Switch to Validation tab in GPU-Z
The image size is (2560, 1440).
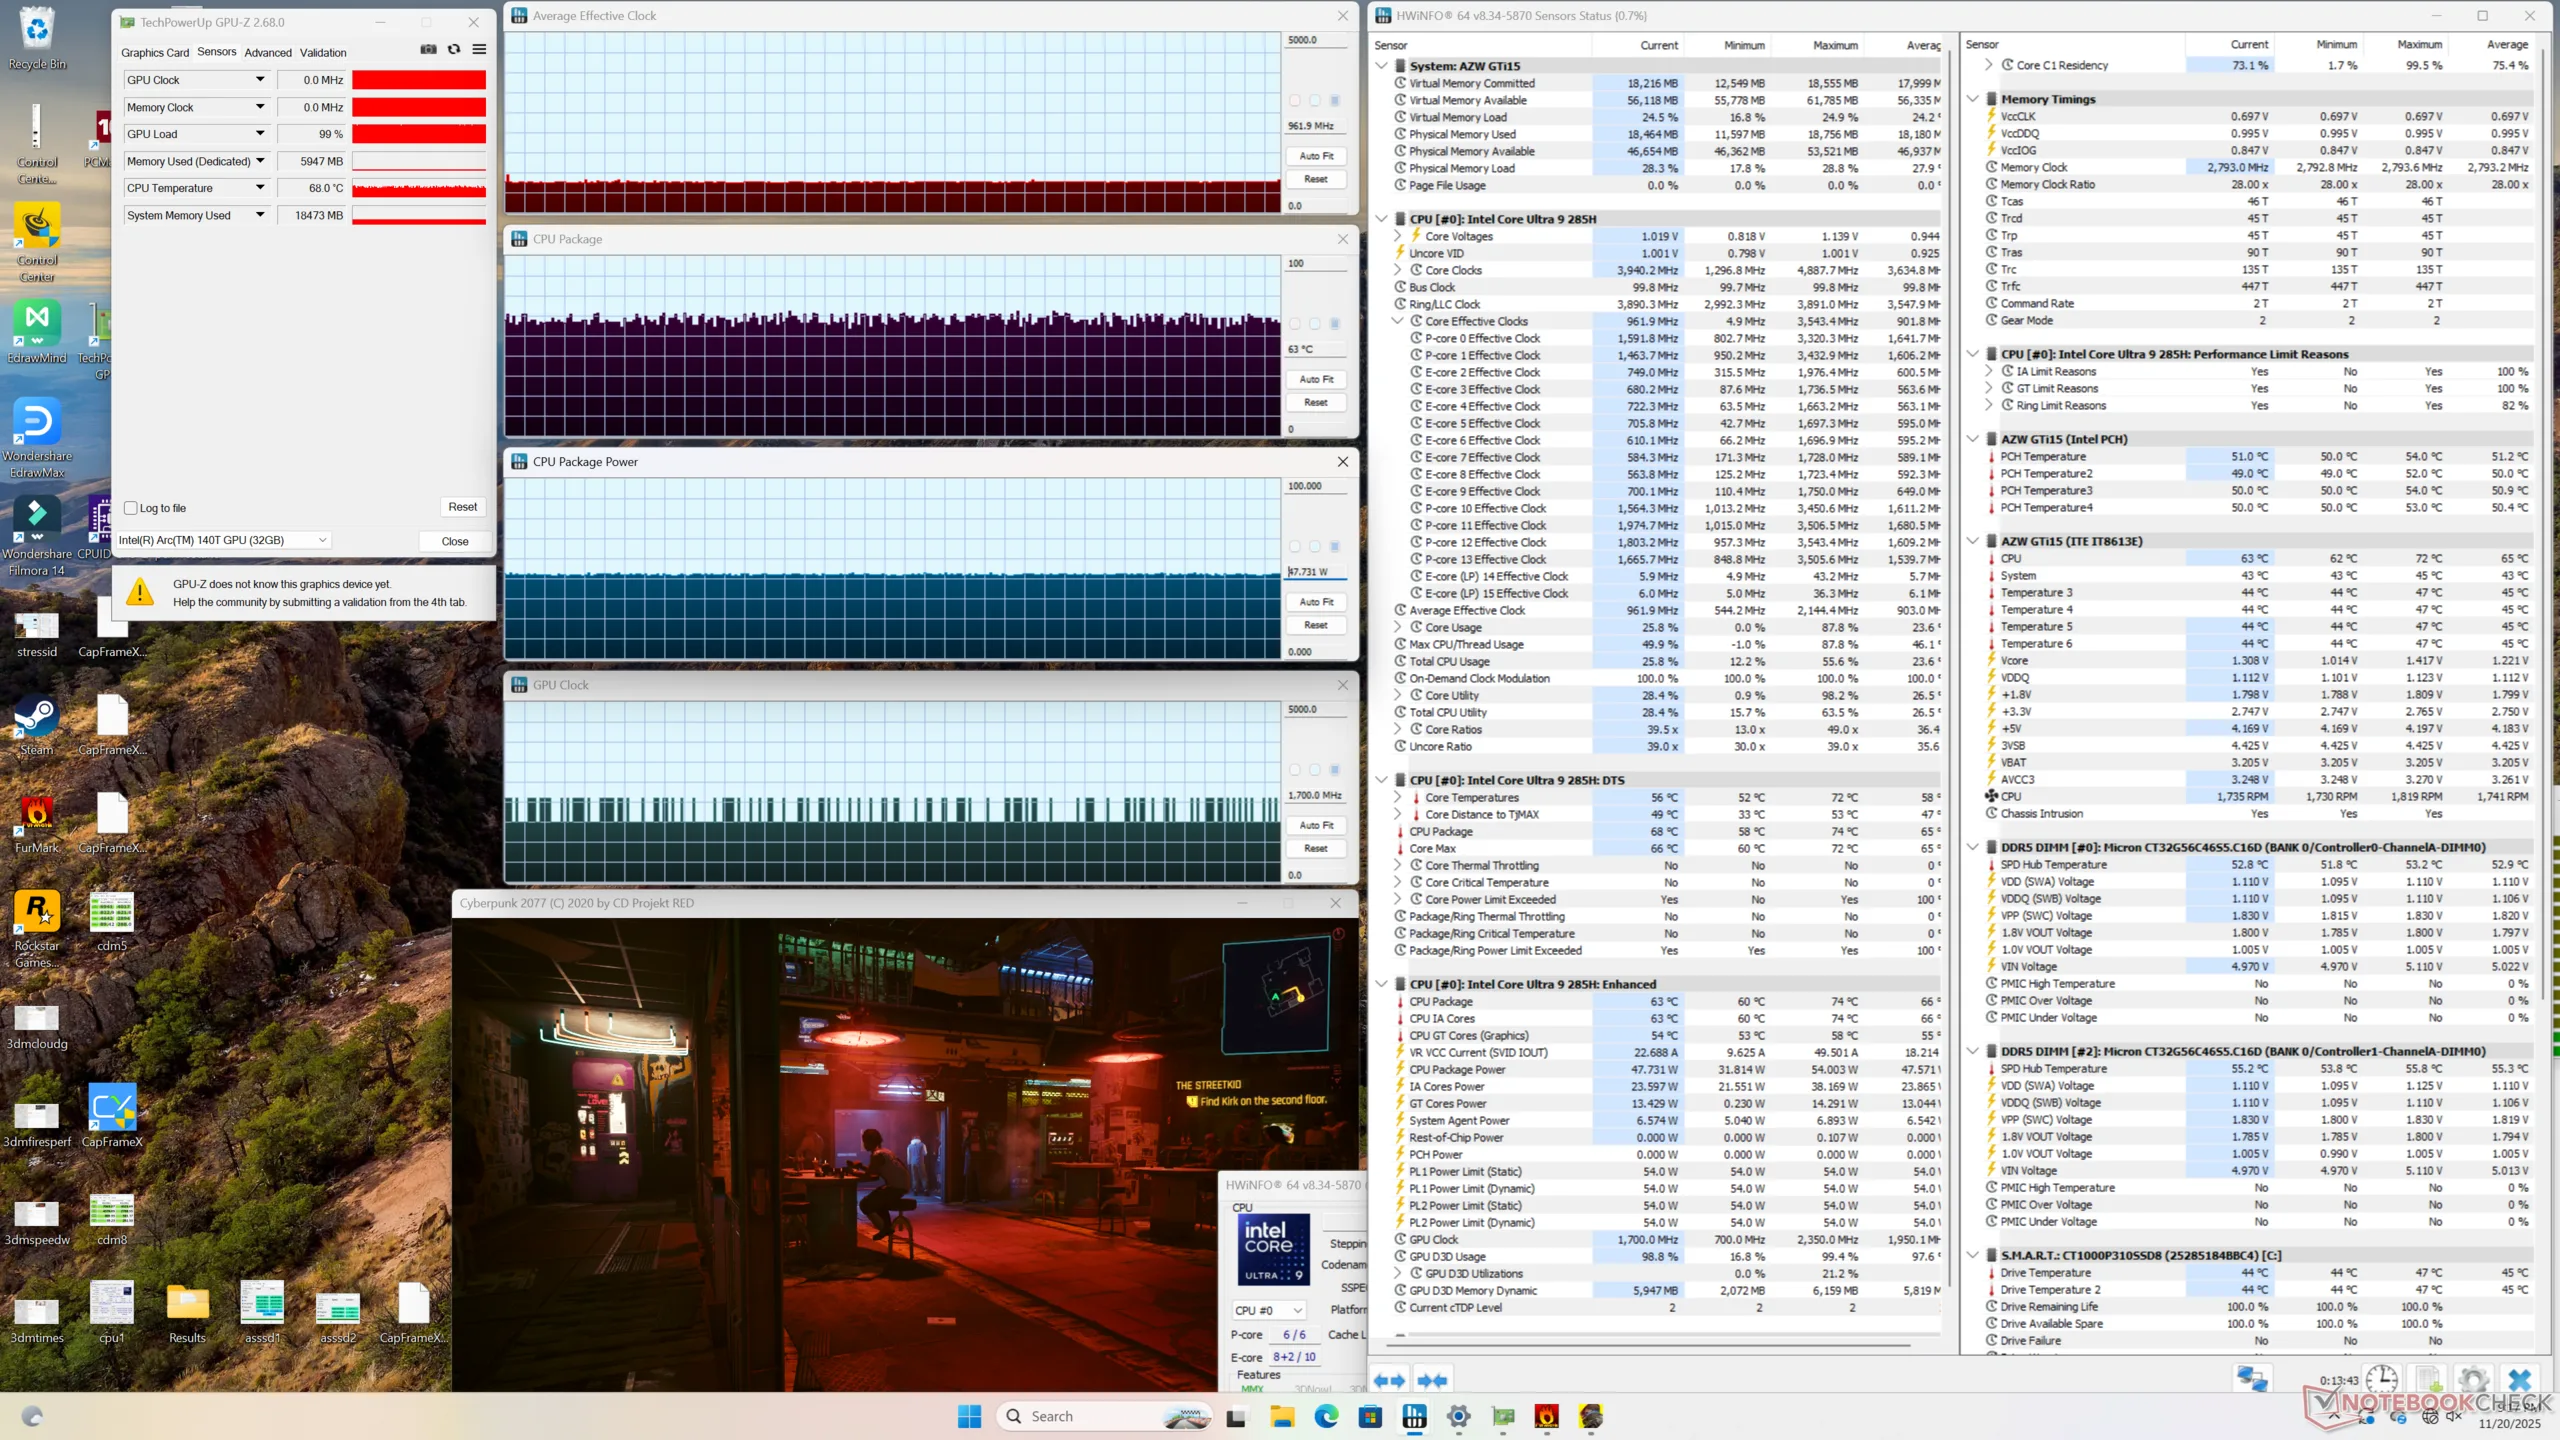click(323, 52)
